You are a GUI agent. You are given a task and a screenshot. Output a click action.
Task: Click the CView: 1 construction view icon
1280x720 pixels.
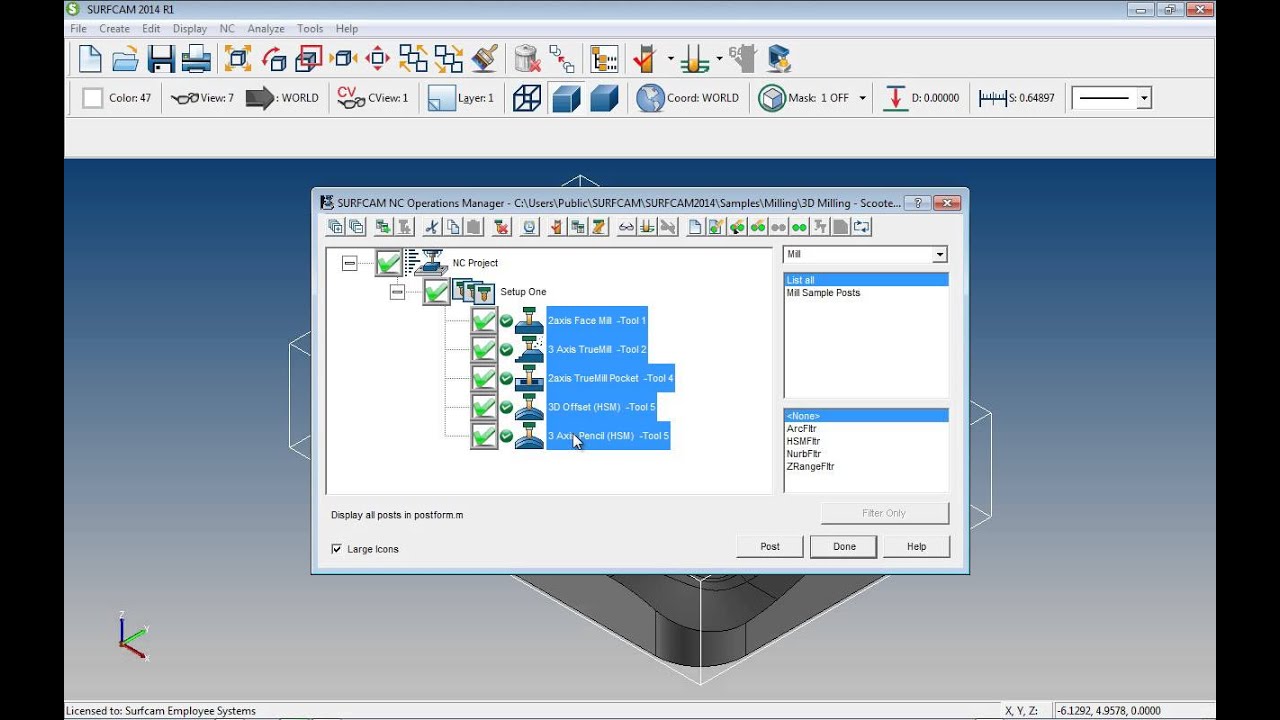tap(351, 98)
